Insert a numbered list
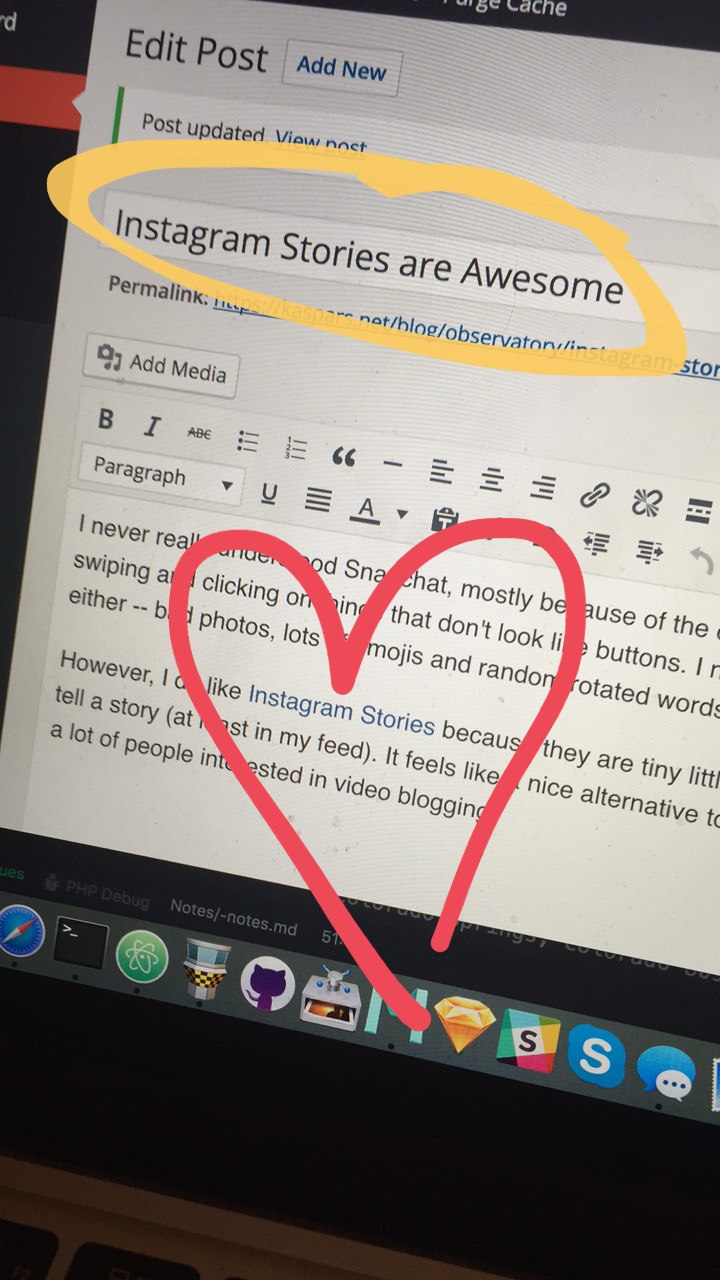This screenshot has width=720, height=1280. coord(296,447)
